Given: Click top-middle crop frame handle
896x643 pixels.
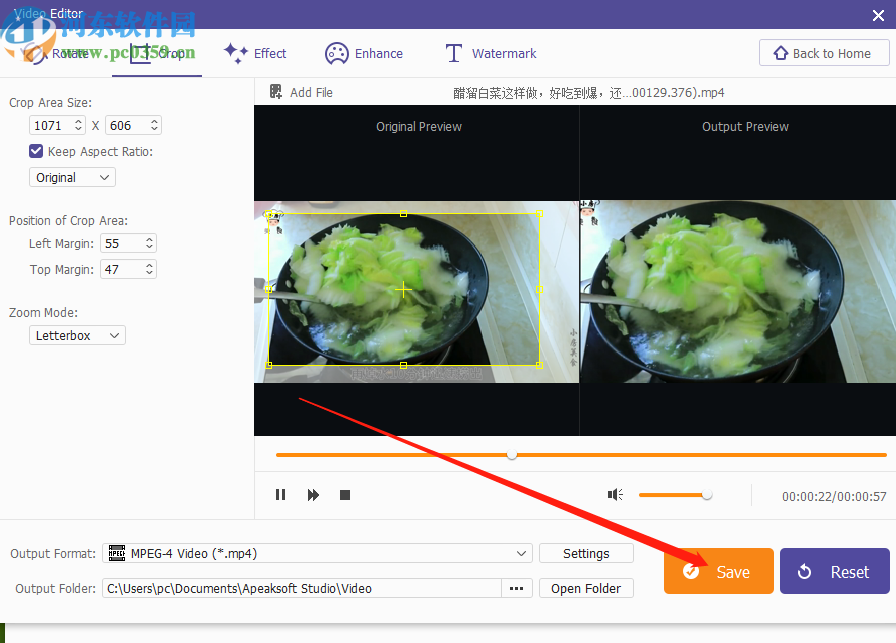Looking at the screenshot, I should tap(403, 214).
